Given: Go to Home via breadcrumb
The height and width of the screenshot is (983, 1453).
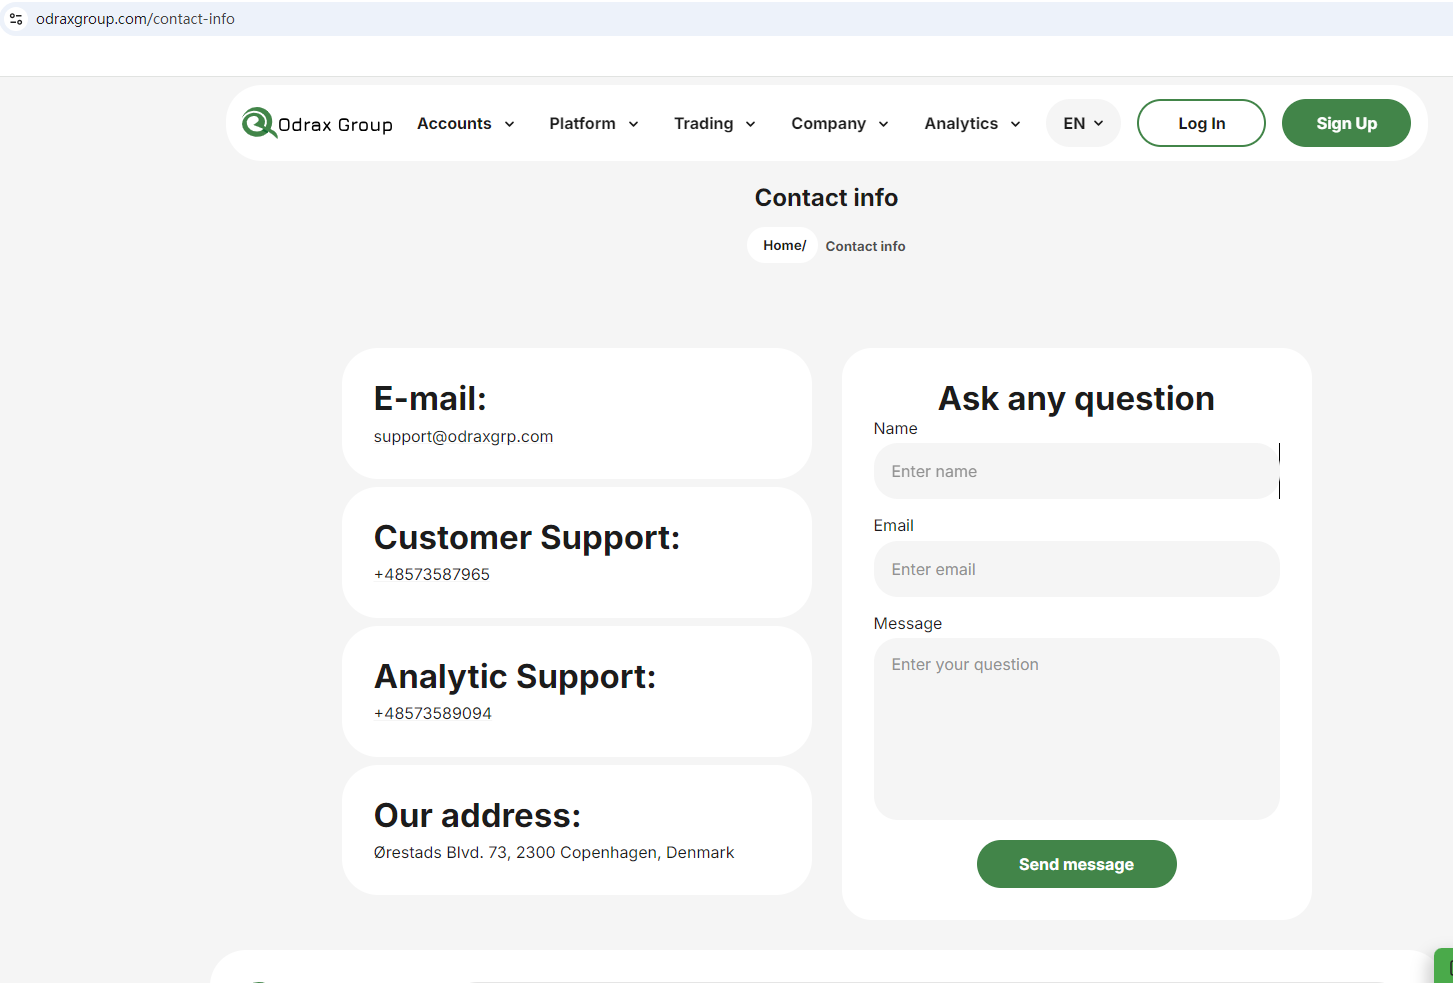Looking at the screenshot, I should (783, 246).
